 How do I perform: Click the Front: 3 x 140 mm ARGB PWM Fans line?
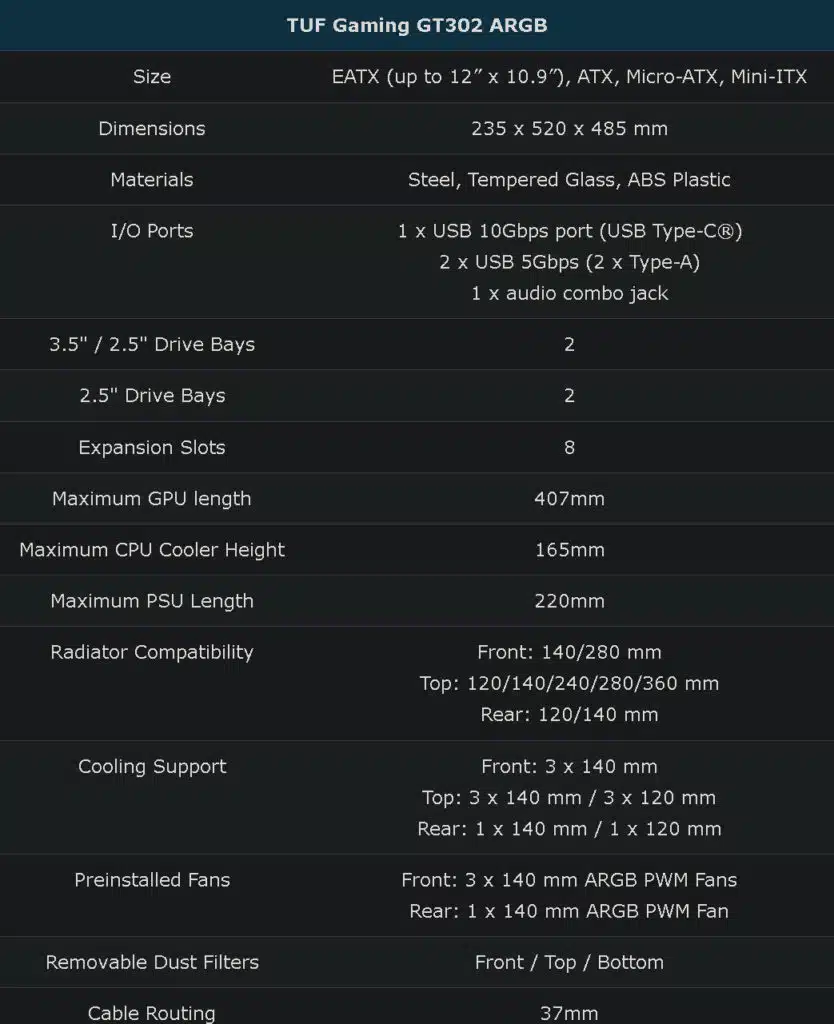coord(569,880)
